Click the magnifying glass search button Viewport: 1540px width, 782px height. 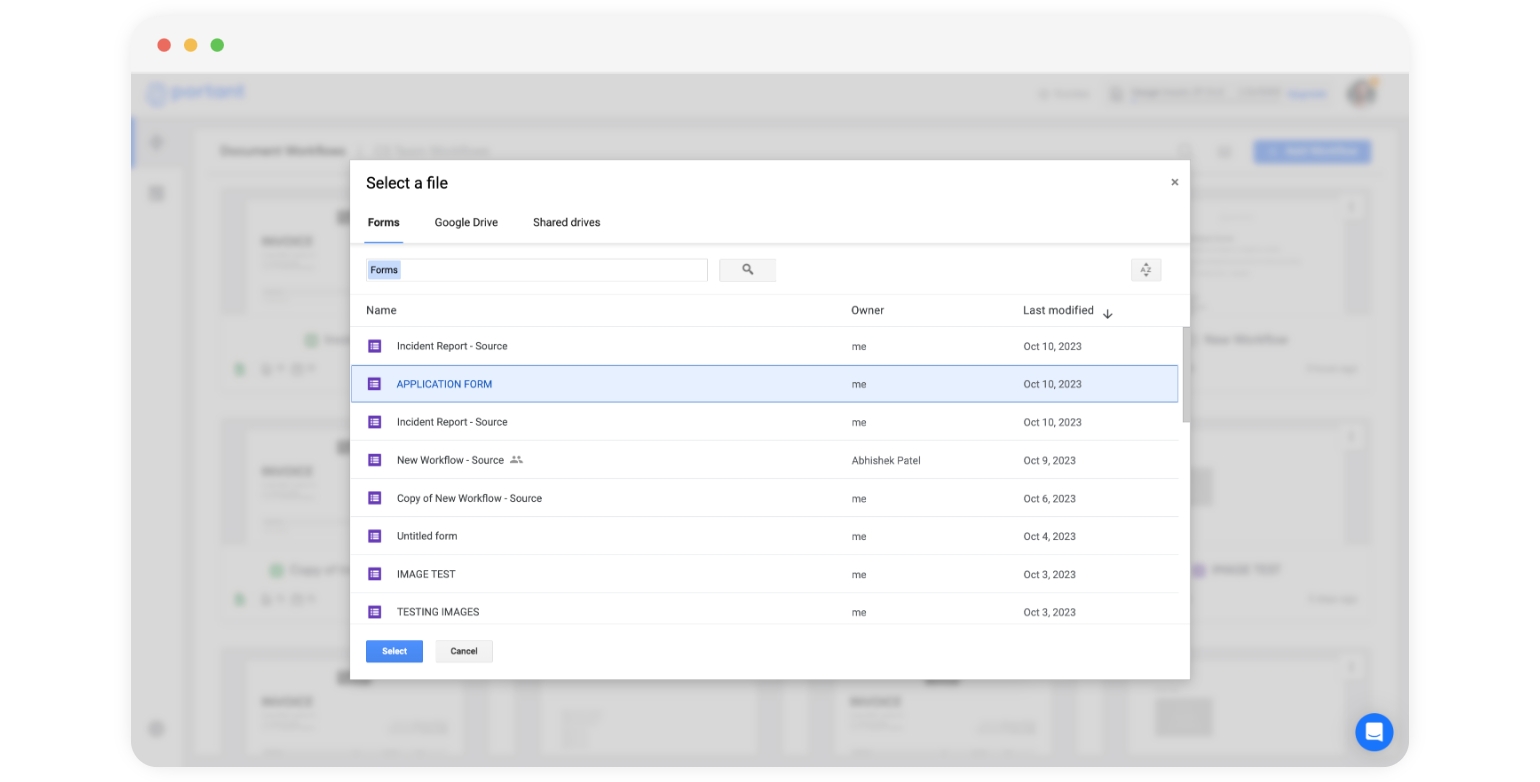click(x=747, y=270)
